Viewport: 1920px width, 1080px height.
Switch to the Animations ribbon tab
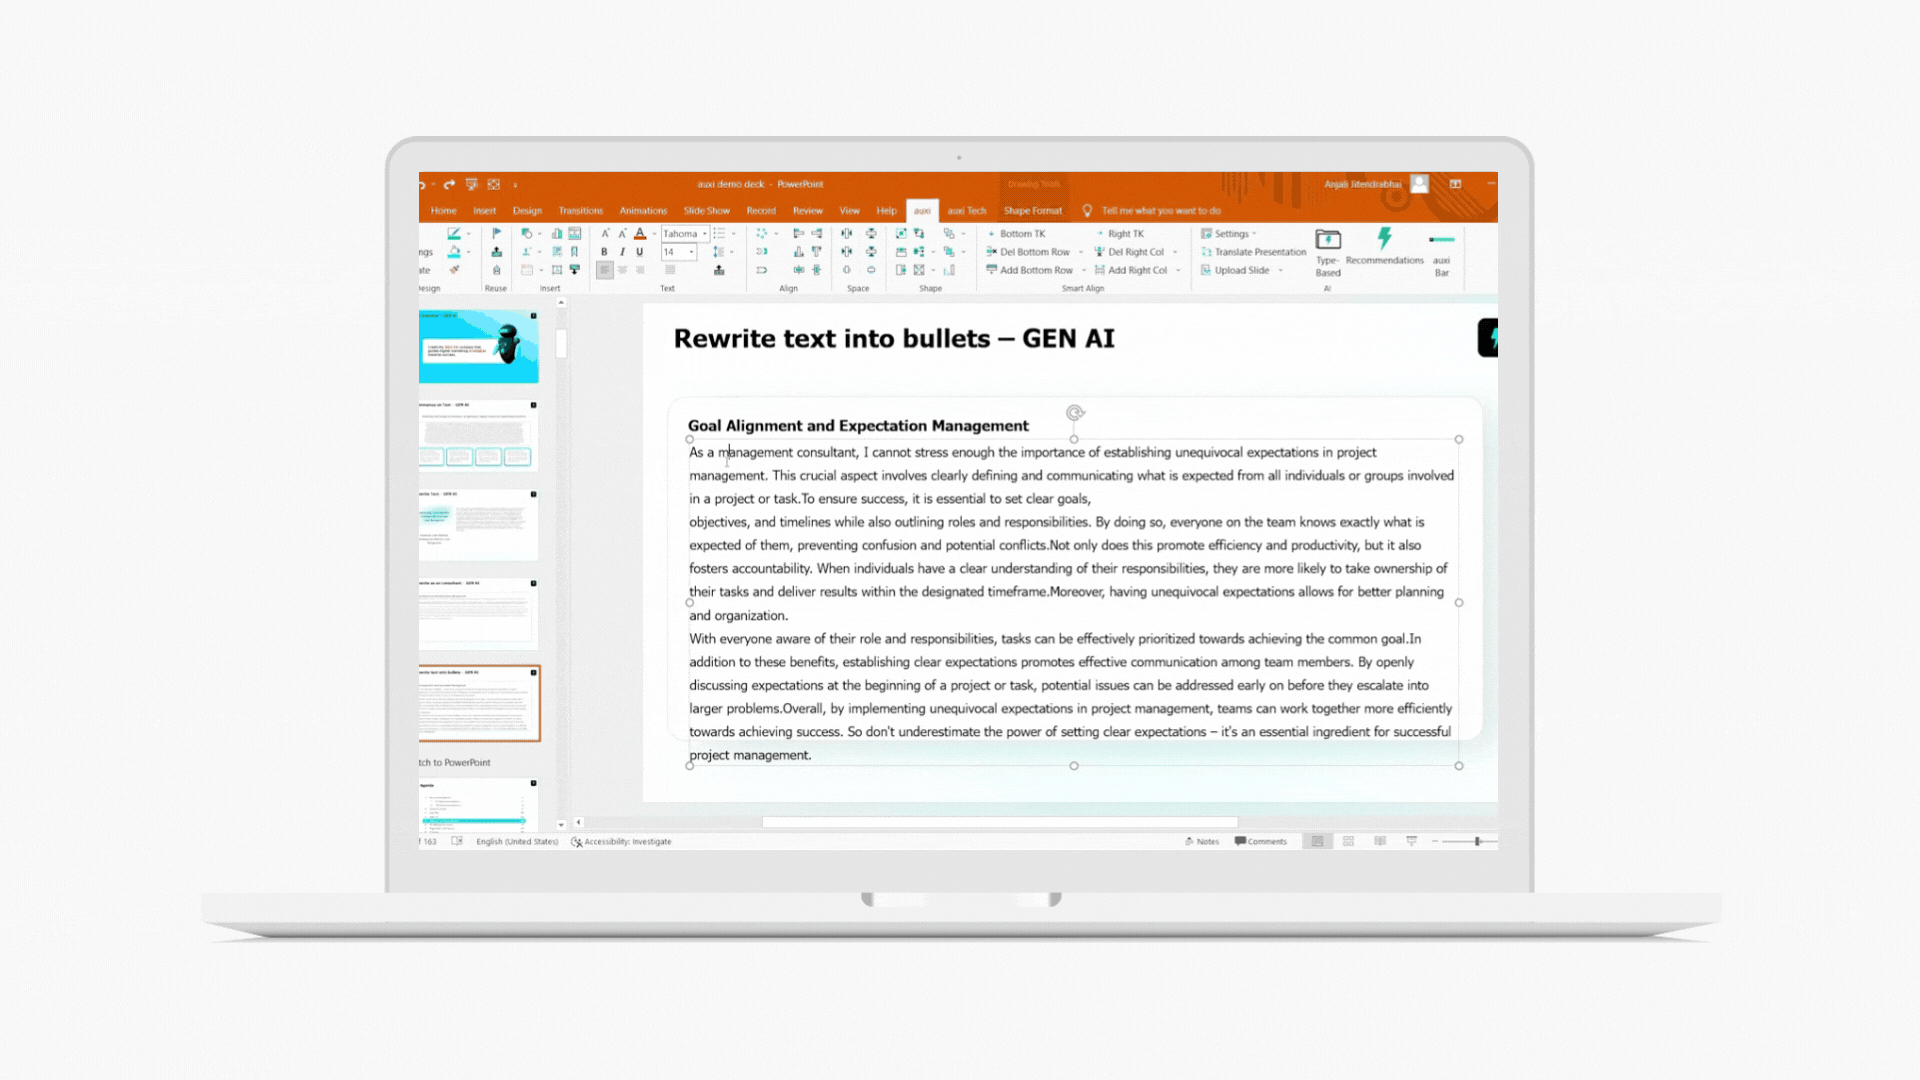pos(642,211)
